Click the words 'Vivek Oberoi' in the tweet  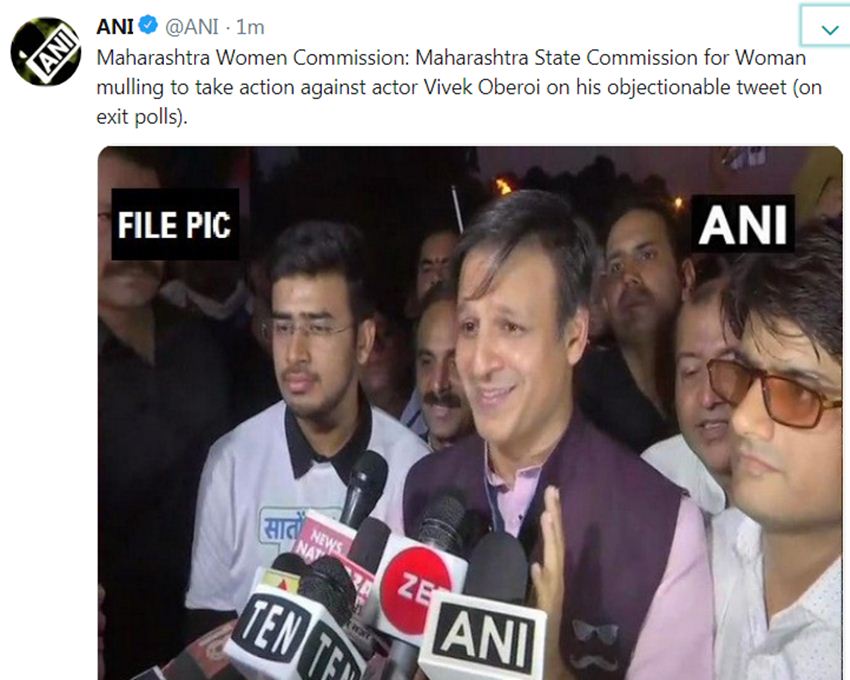coord(482,87)
